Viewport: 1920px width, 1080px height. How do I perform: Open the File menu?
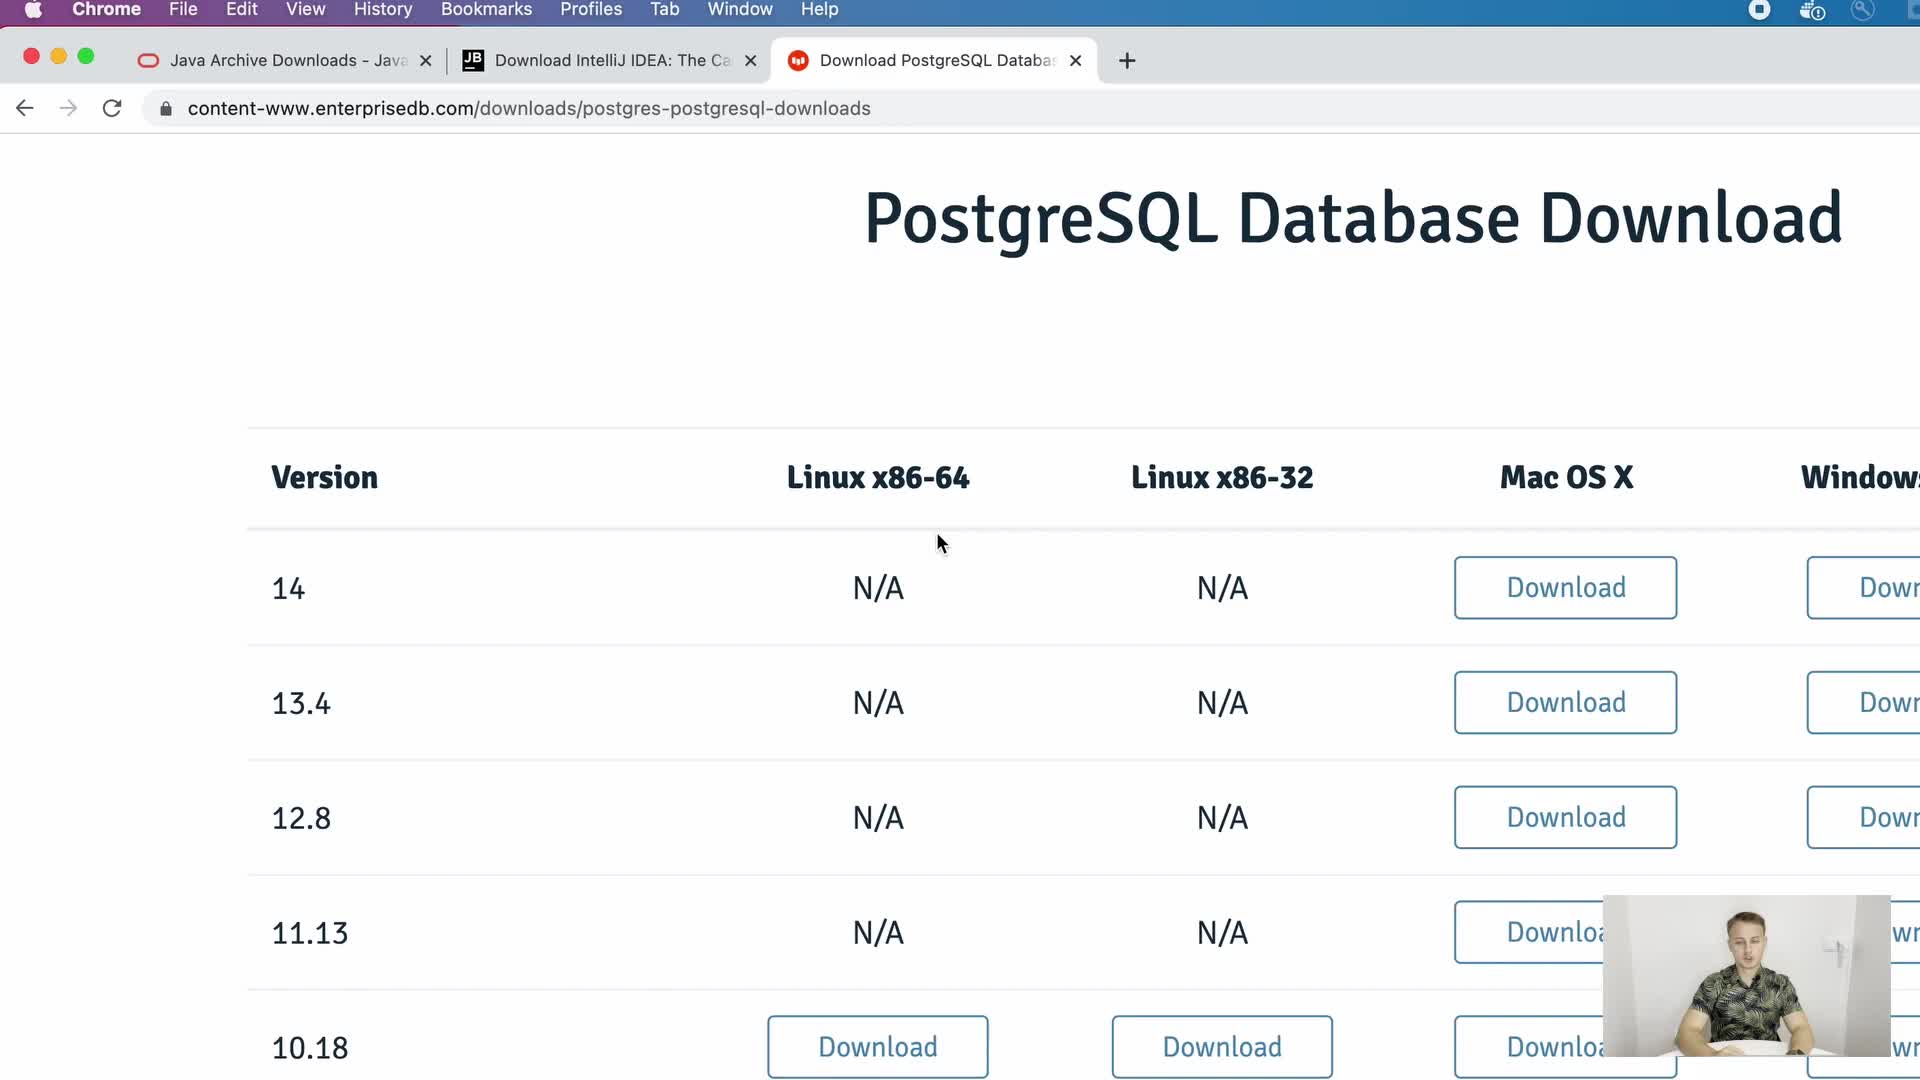(183, 10)
